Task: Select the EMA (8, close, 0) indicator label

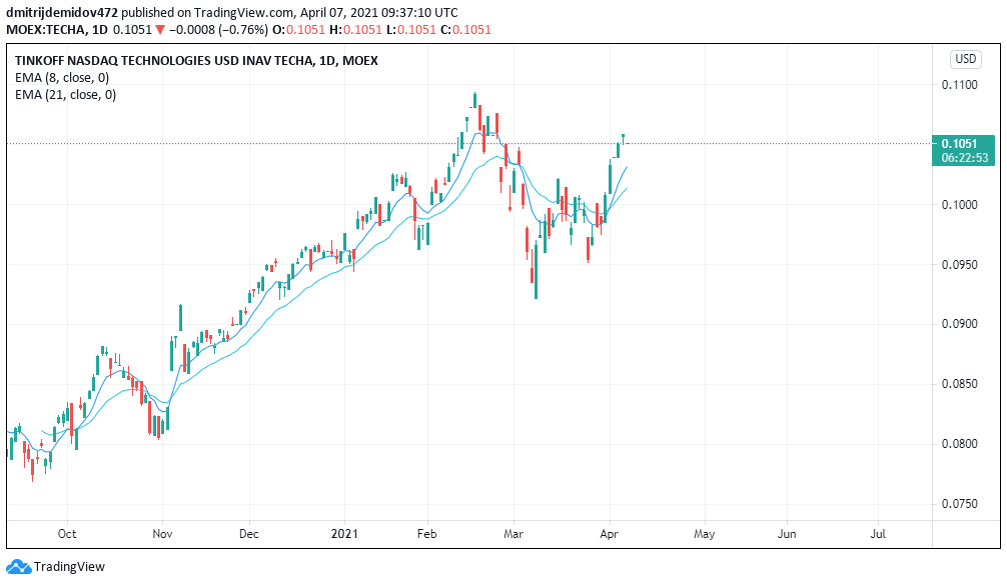Action: pyautogui.click(x=62, y=78)
